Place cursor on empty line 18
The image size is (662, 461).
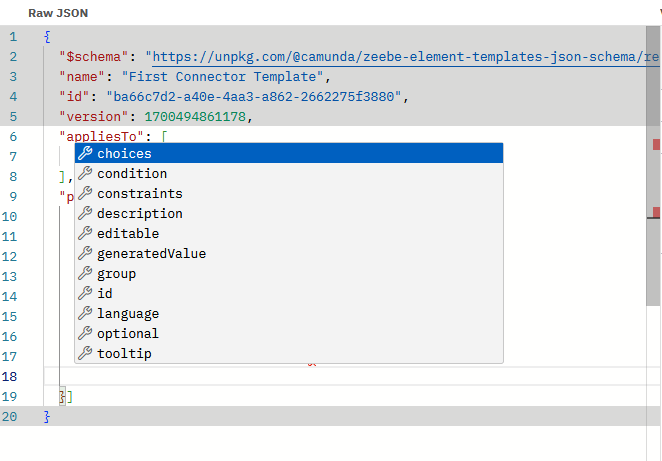click(x=300, y=376)
